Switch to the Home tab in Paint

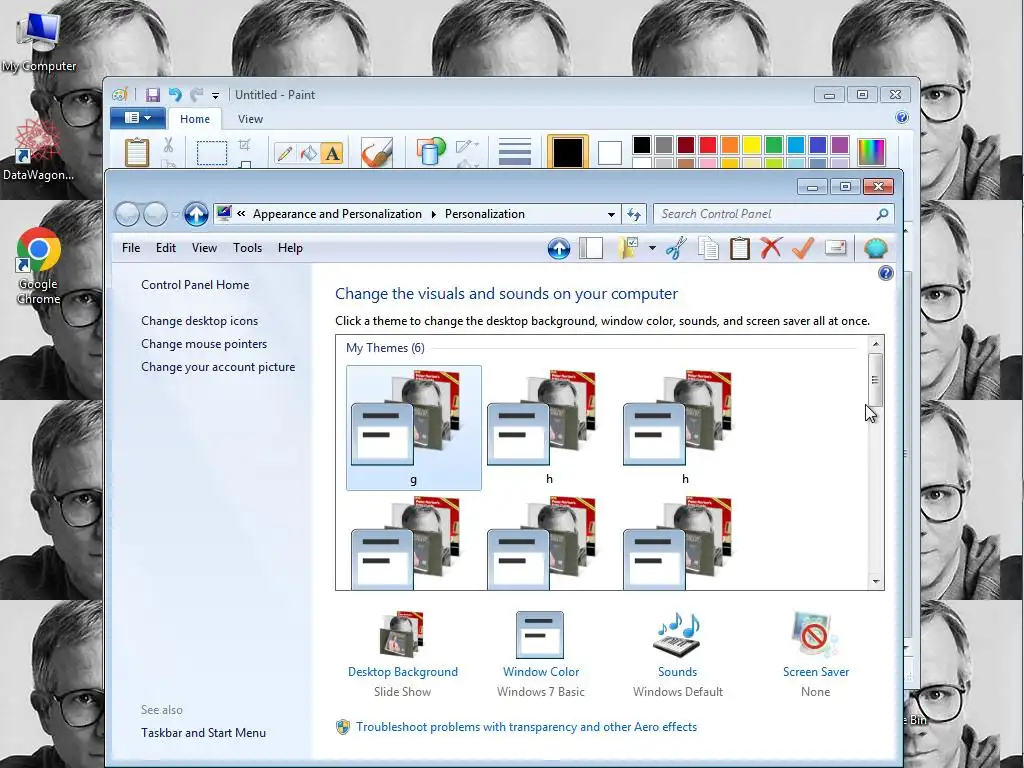click(195, 119)
